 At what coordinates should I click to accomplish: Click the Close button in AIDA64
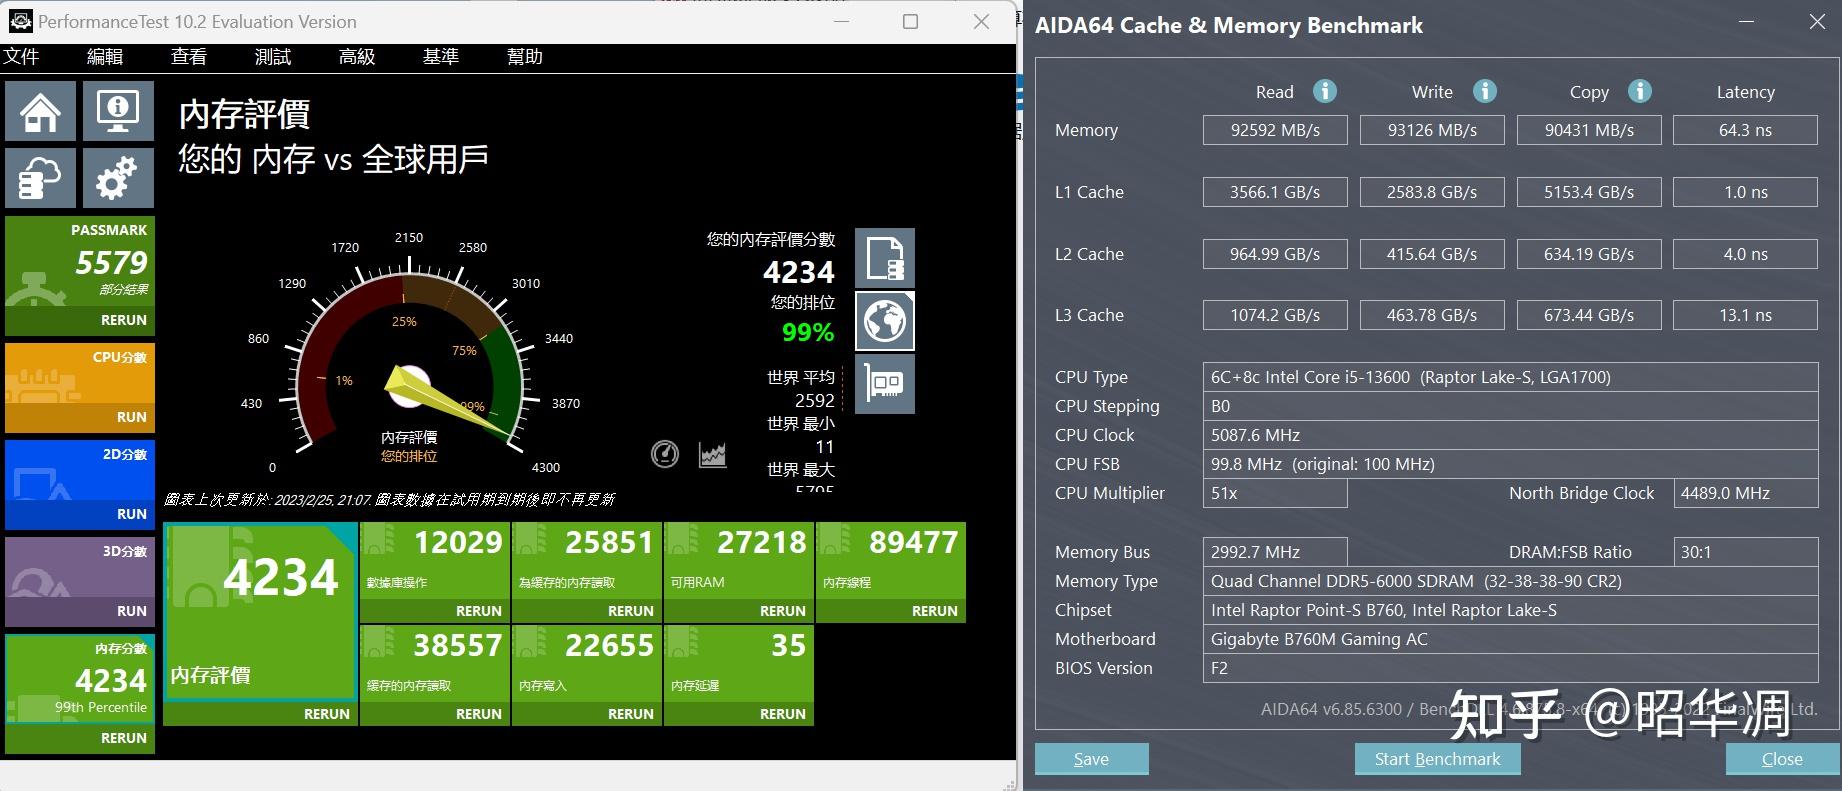pos(1782,759)
